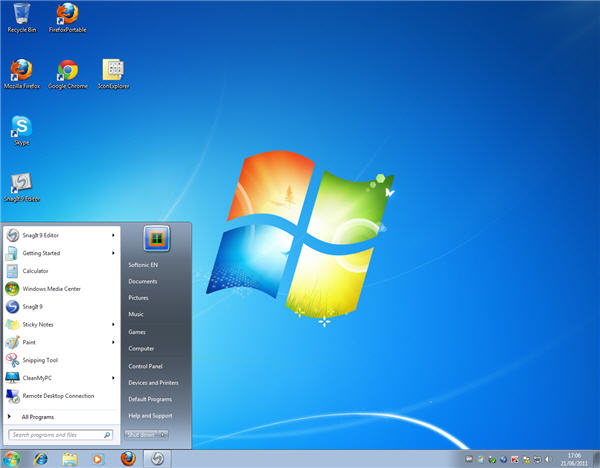Launch FirefoxPortable from the desktop
This screenshot has height=468, width=600.
tap(67, 15)
